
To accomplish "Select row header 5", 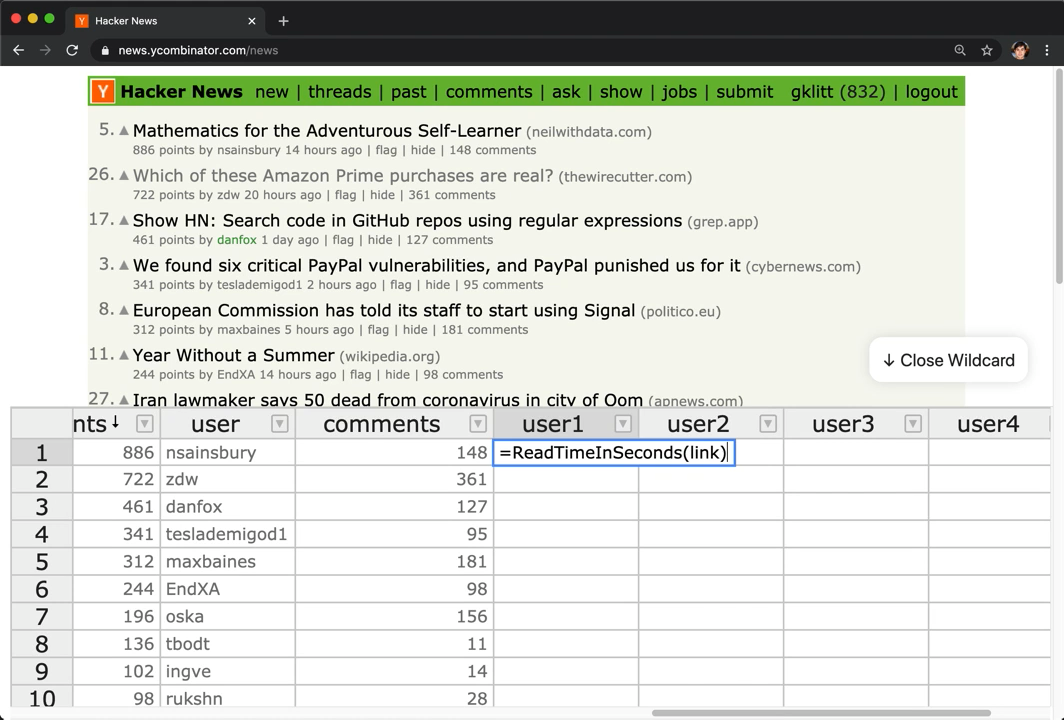I will 41,562.
